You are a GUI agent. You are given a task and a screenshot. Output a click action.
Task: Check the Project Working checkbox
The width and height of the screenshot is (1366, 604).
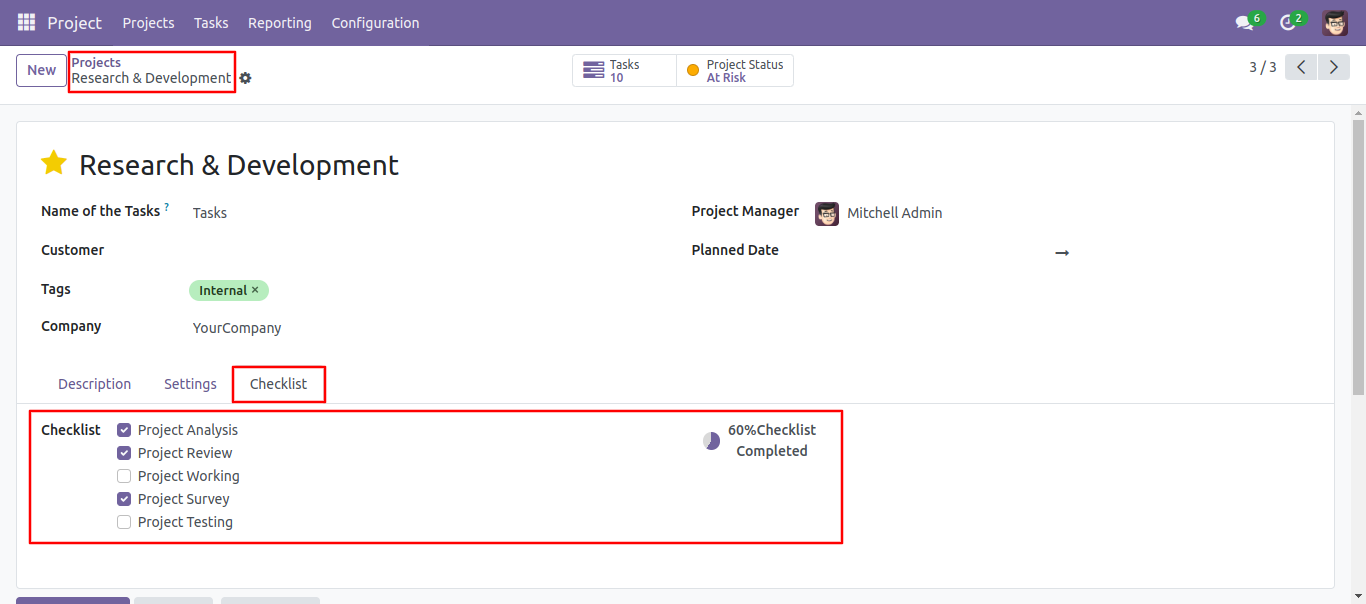pos(124,476)
